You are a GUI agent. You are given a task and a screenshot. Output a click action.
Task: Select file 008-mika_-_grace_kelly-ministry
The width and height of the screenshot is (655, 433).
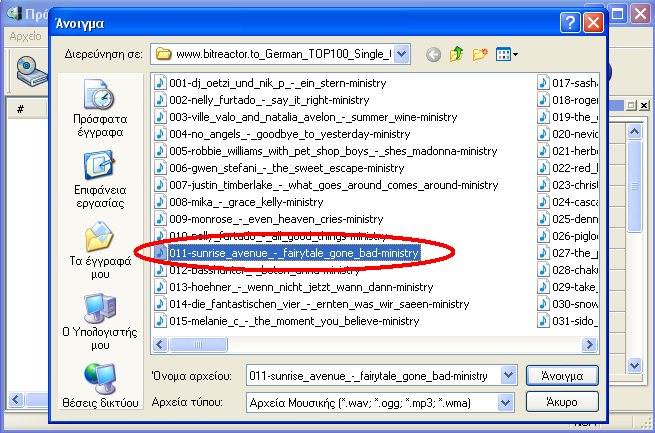239,202
